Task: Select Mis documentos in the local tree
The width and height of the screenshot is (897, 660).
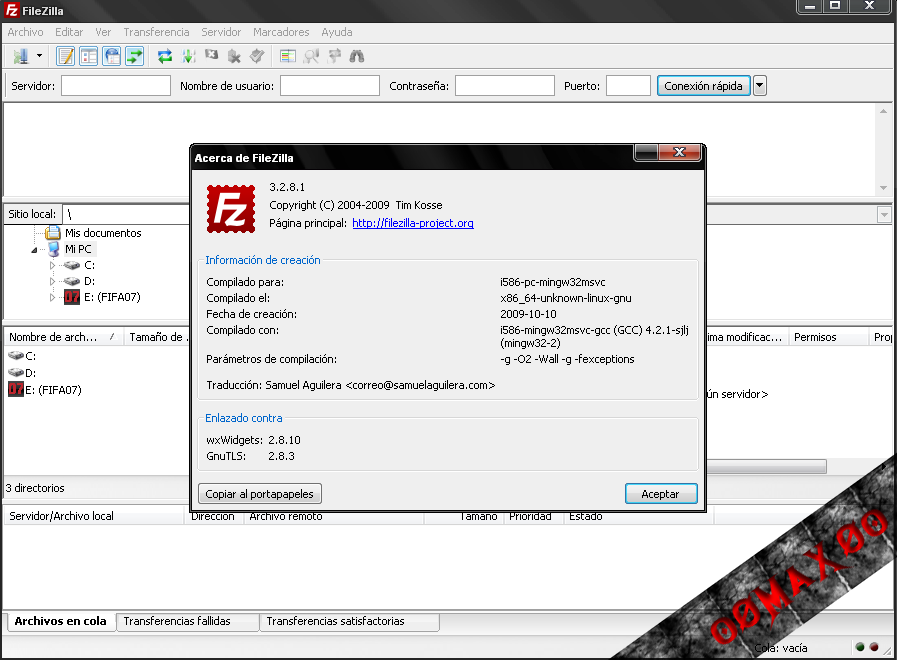Action: pyautogui.click(x=103, y=233)
